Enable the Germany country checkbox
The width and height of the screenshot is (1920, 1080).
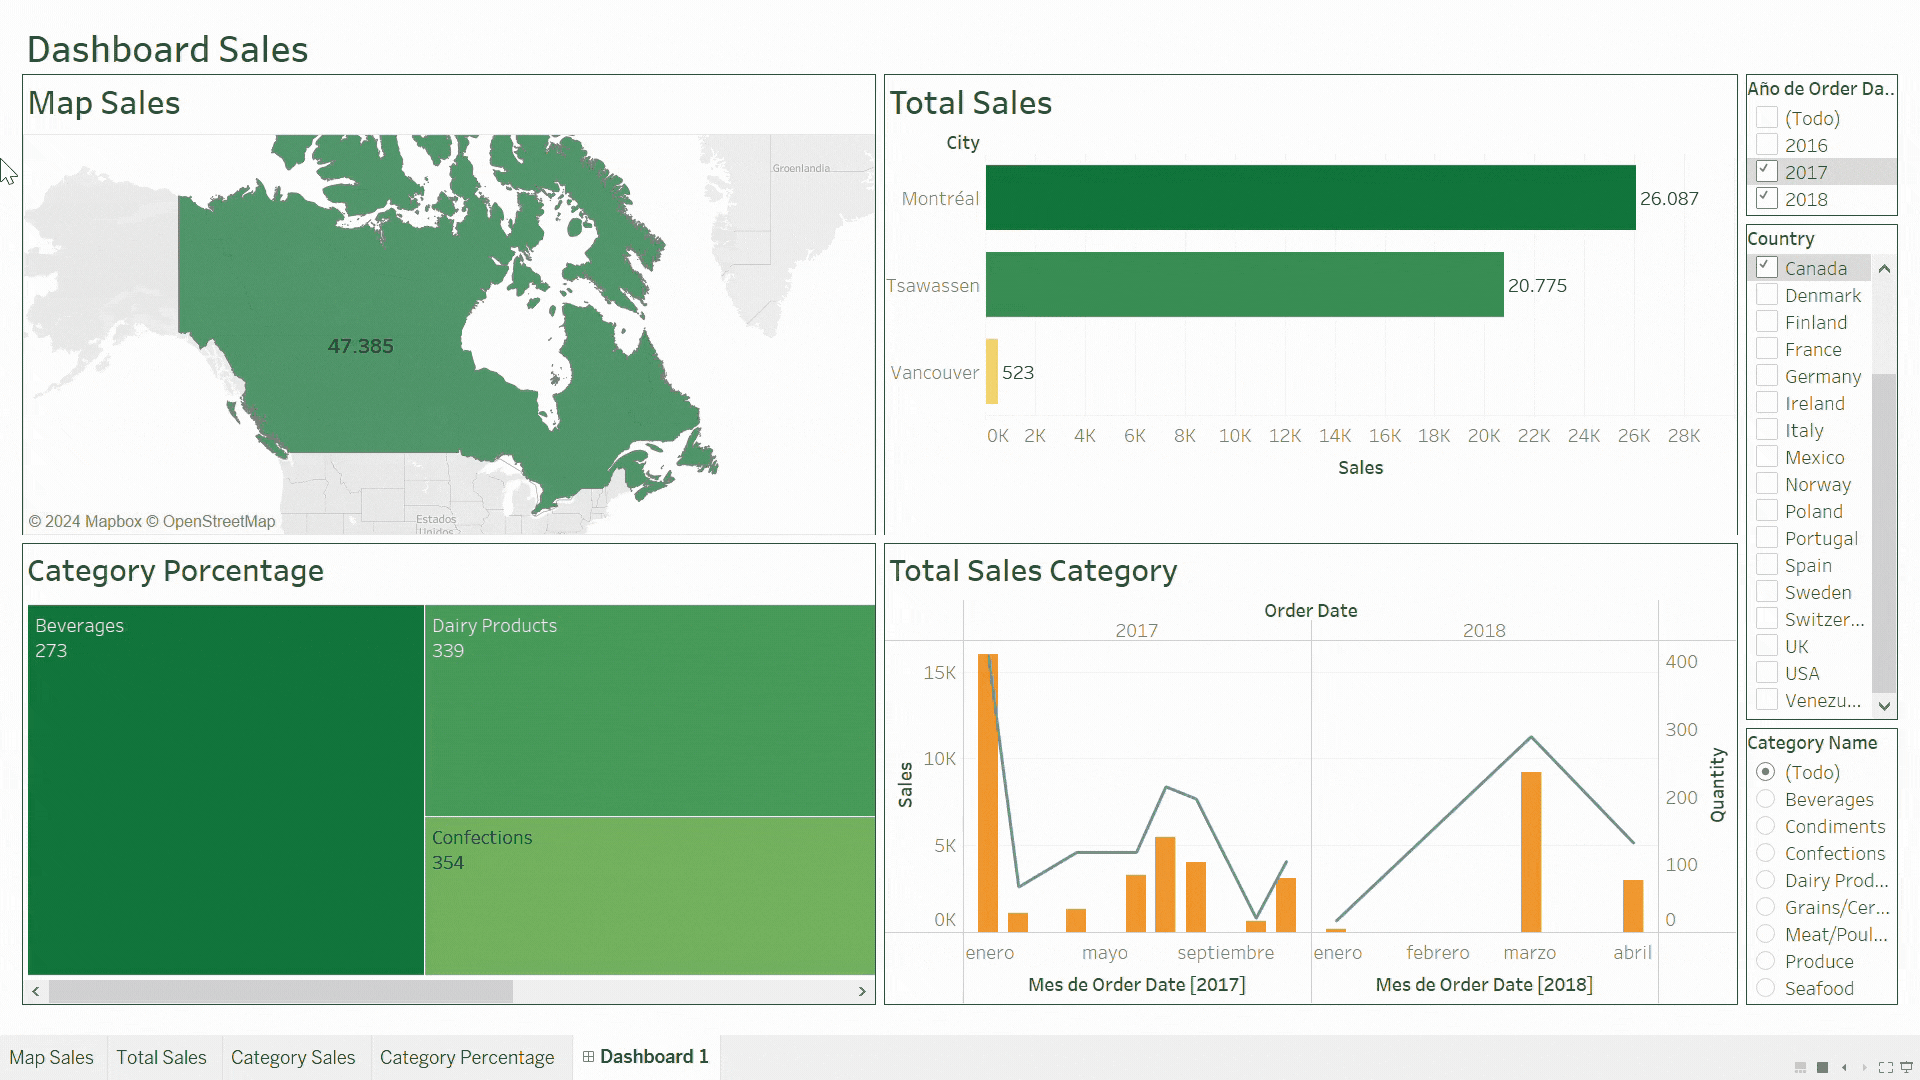click(1767, 376)
